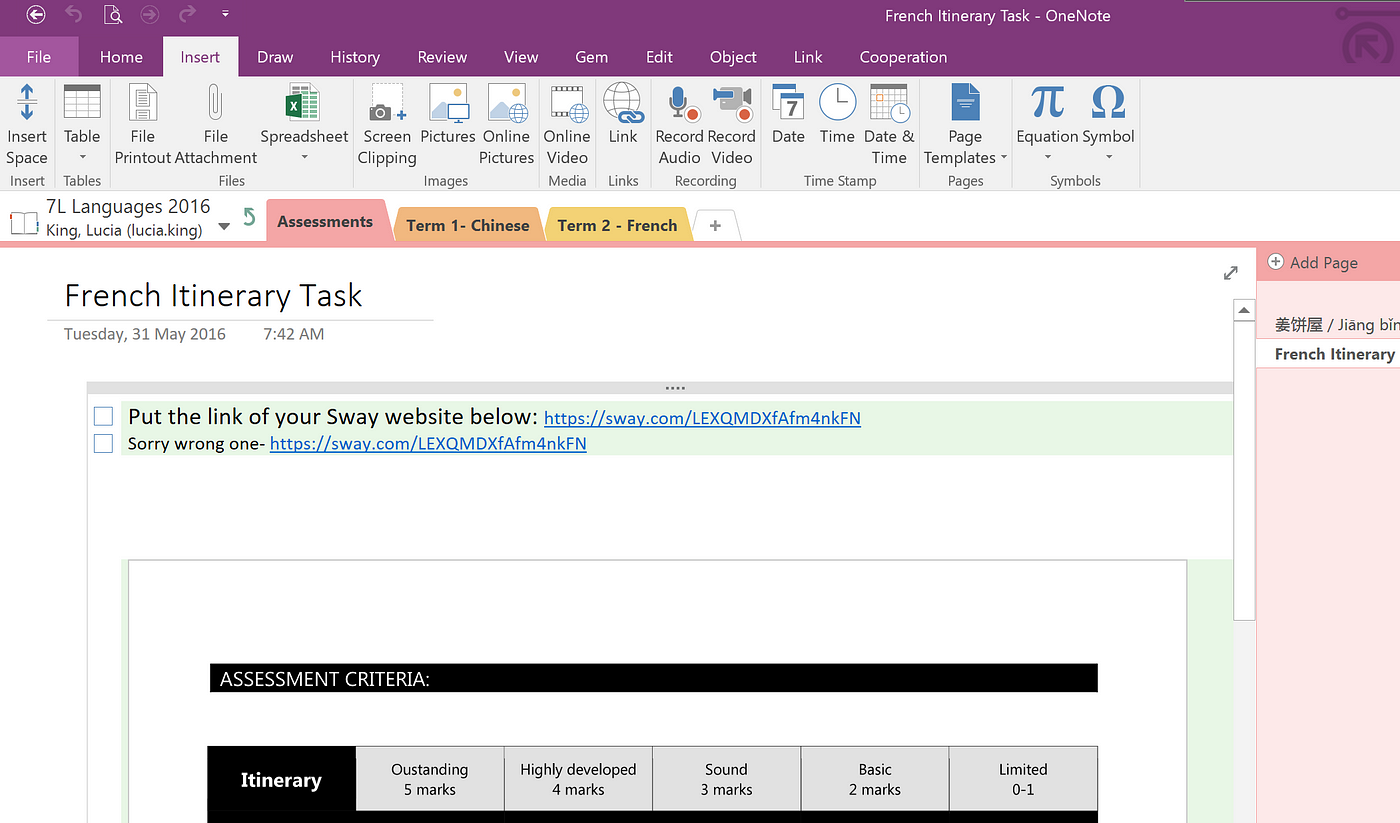Viewport: 1400px width, 823px height.
Task: Click the green sync status arrow by the notebook name
Action: tap(250, 217)
